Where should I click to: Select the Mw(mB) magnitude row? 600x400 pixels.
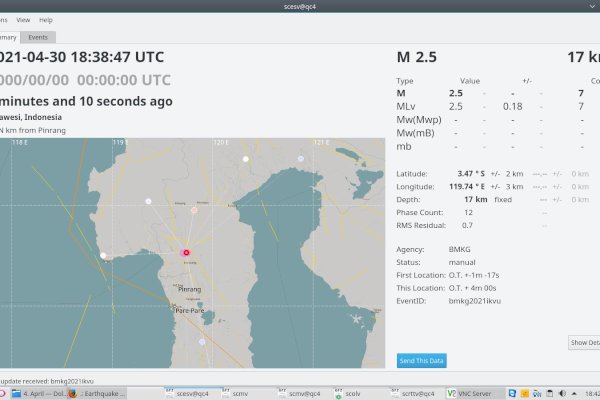(x=496, y=133)
